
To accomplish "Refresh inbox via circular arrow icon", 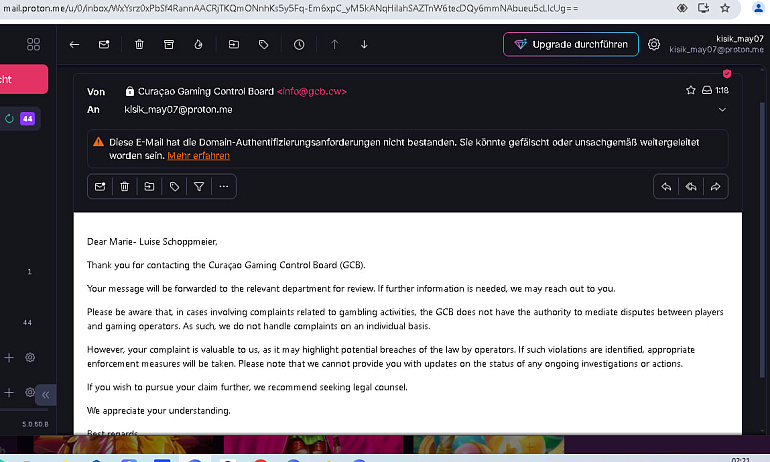I will tap(9, 119).
